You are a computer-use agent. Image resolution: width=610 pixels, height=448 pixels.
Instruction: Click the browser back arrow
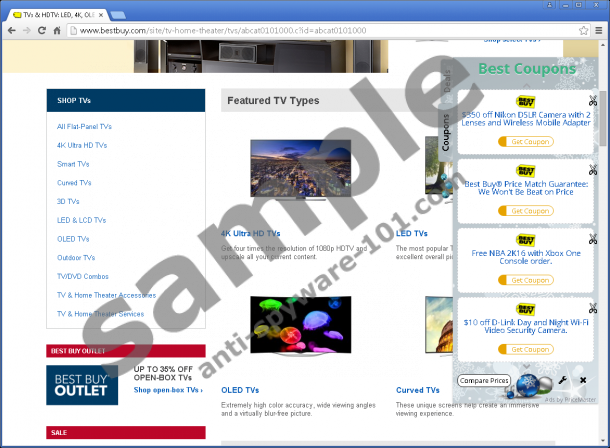(10, 31)
